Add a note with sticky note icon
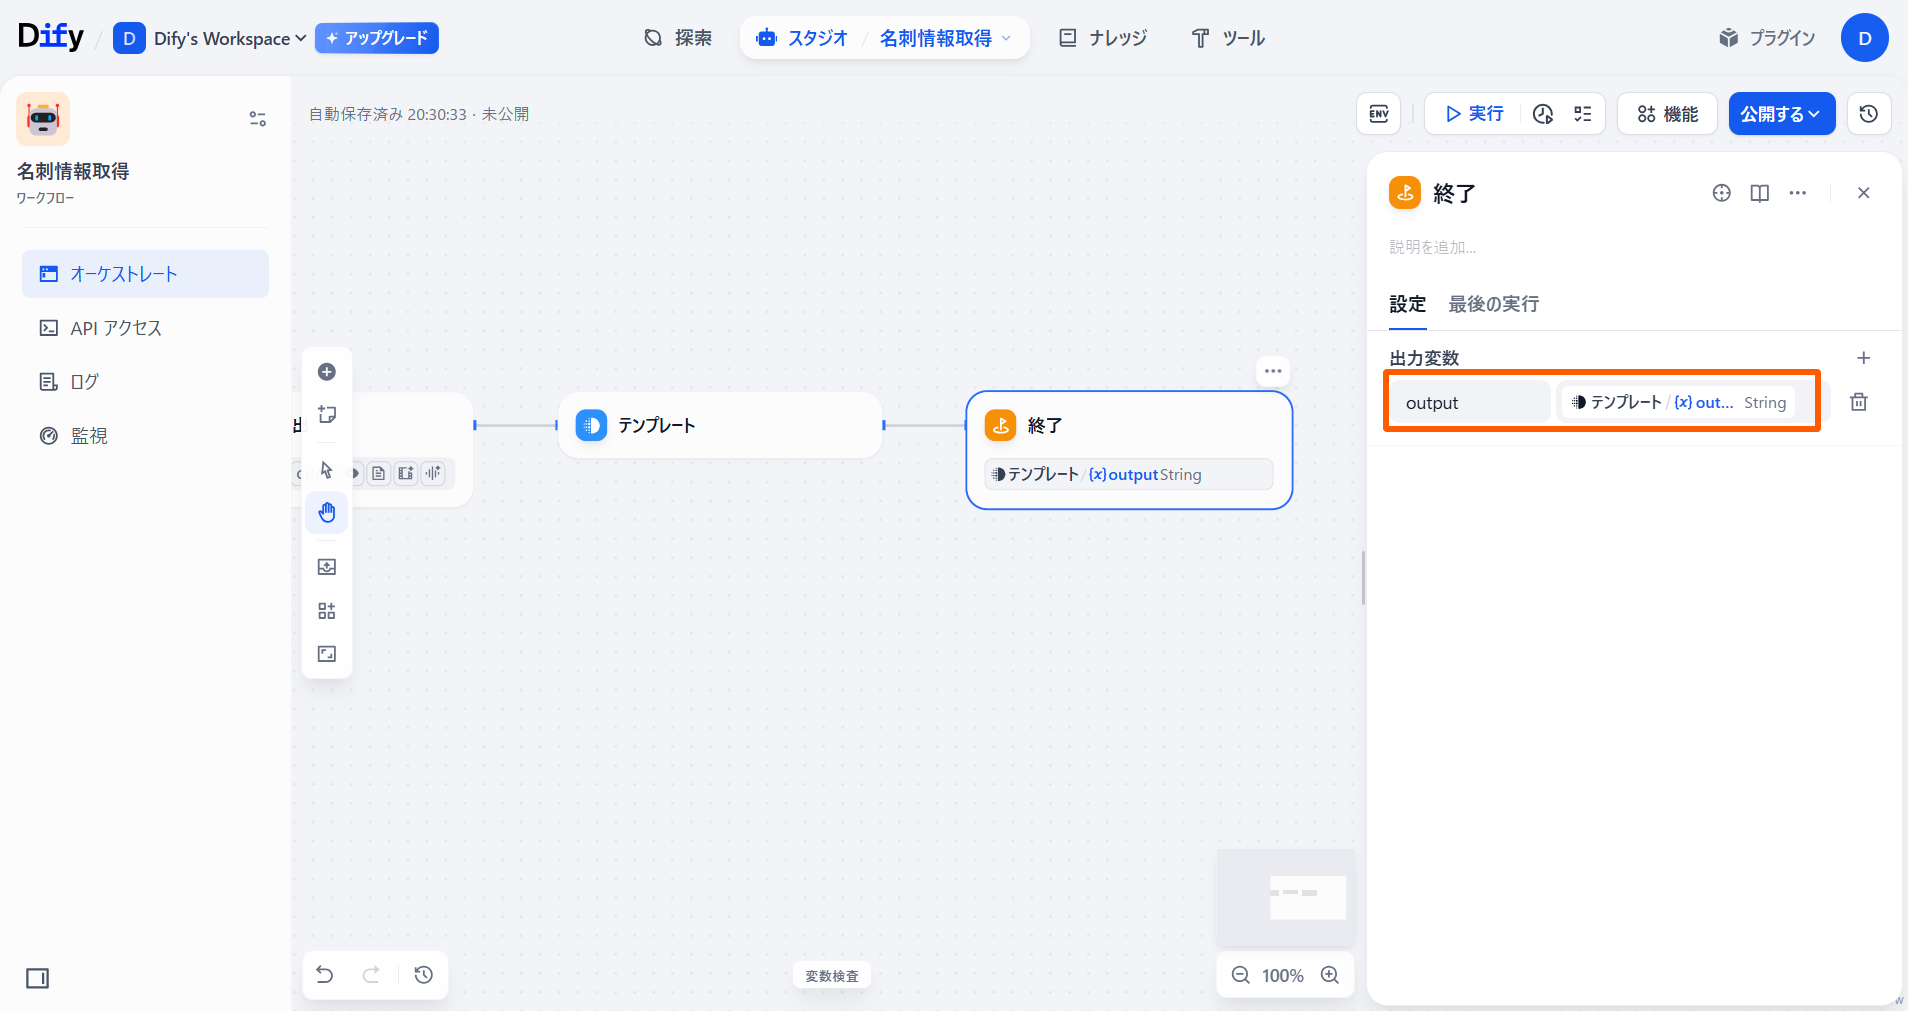1908x1011 pixels. (x=327, y=415)
